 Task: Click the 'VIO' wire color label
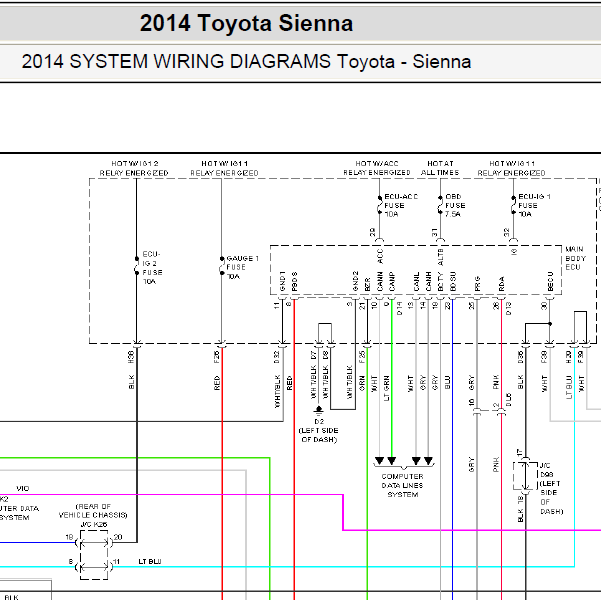click(x=23, y=488)
